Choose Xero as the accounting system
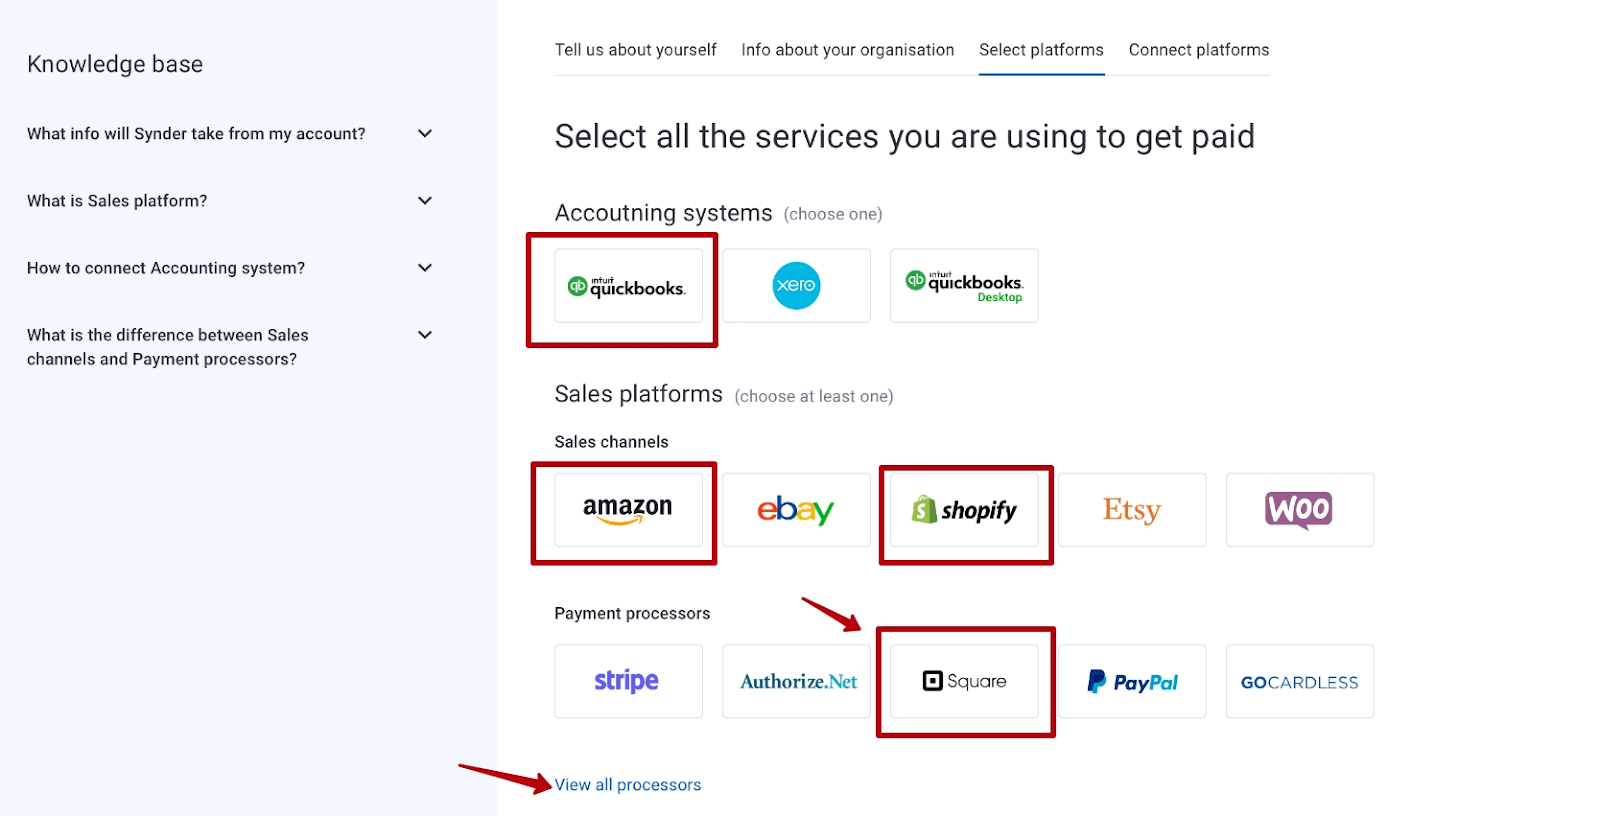Viewport: 1600px width, 816px height. (x=795, y=286)
